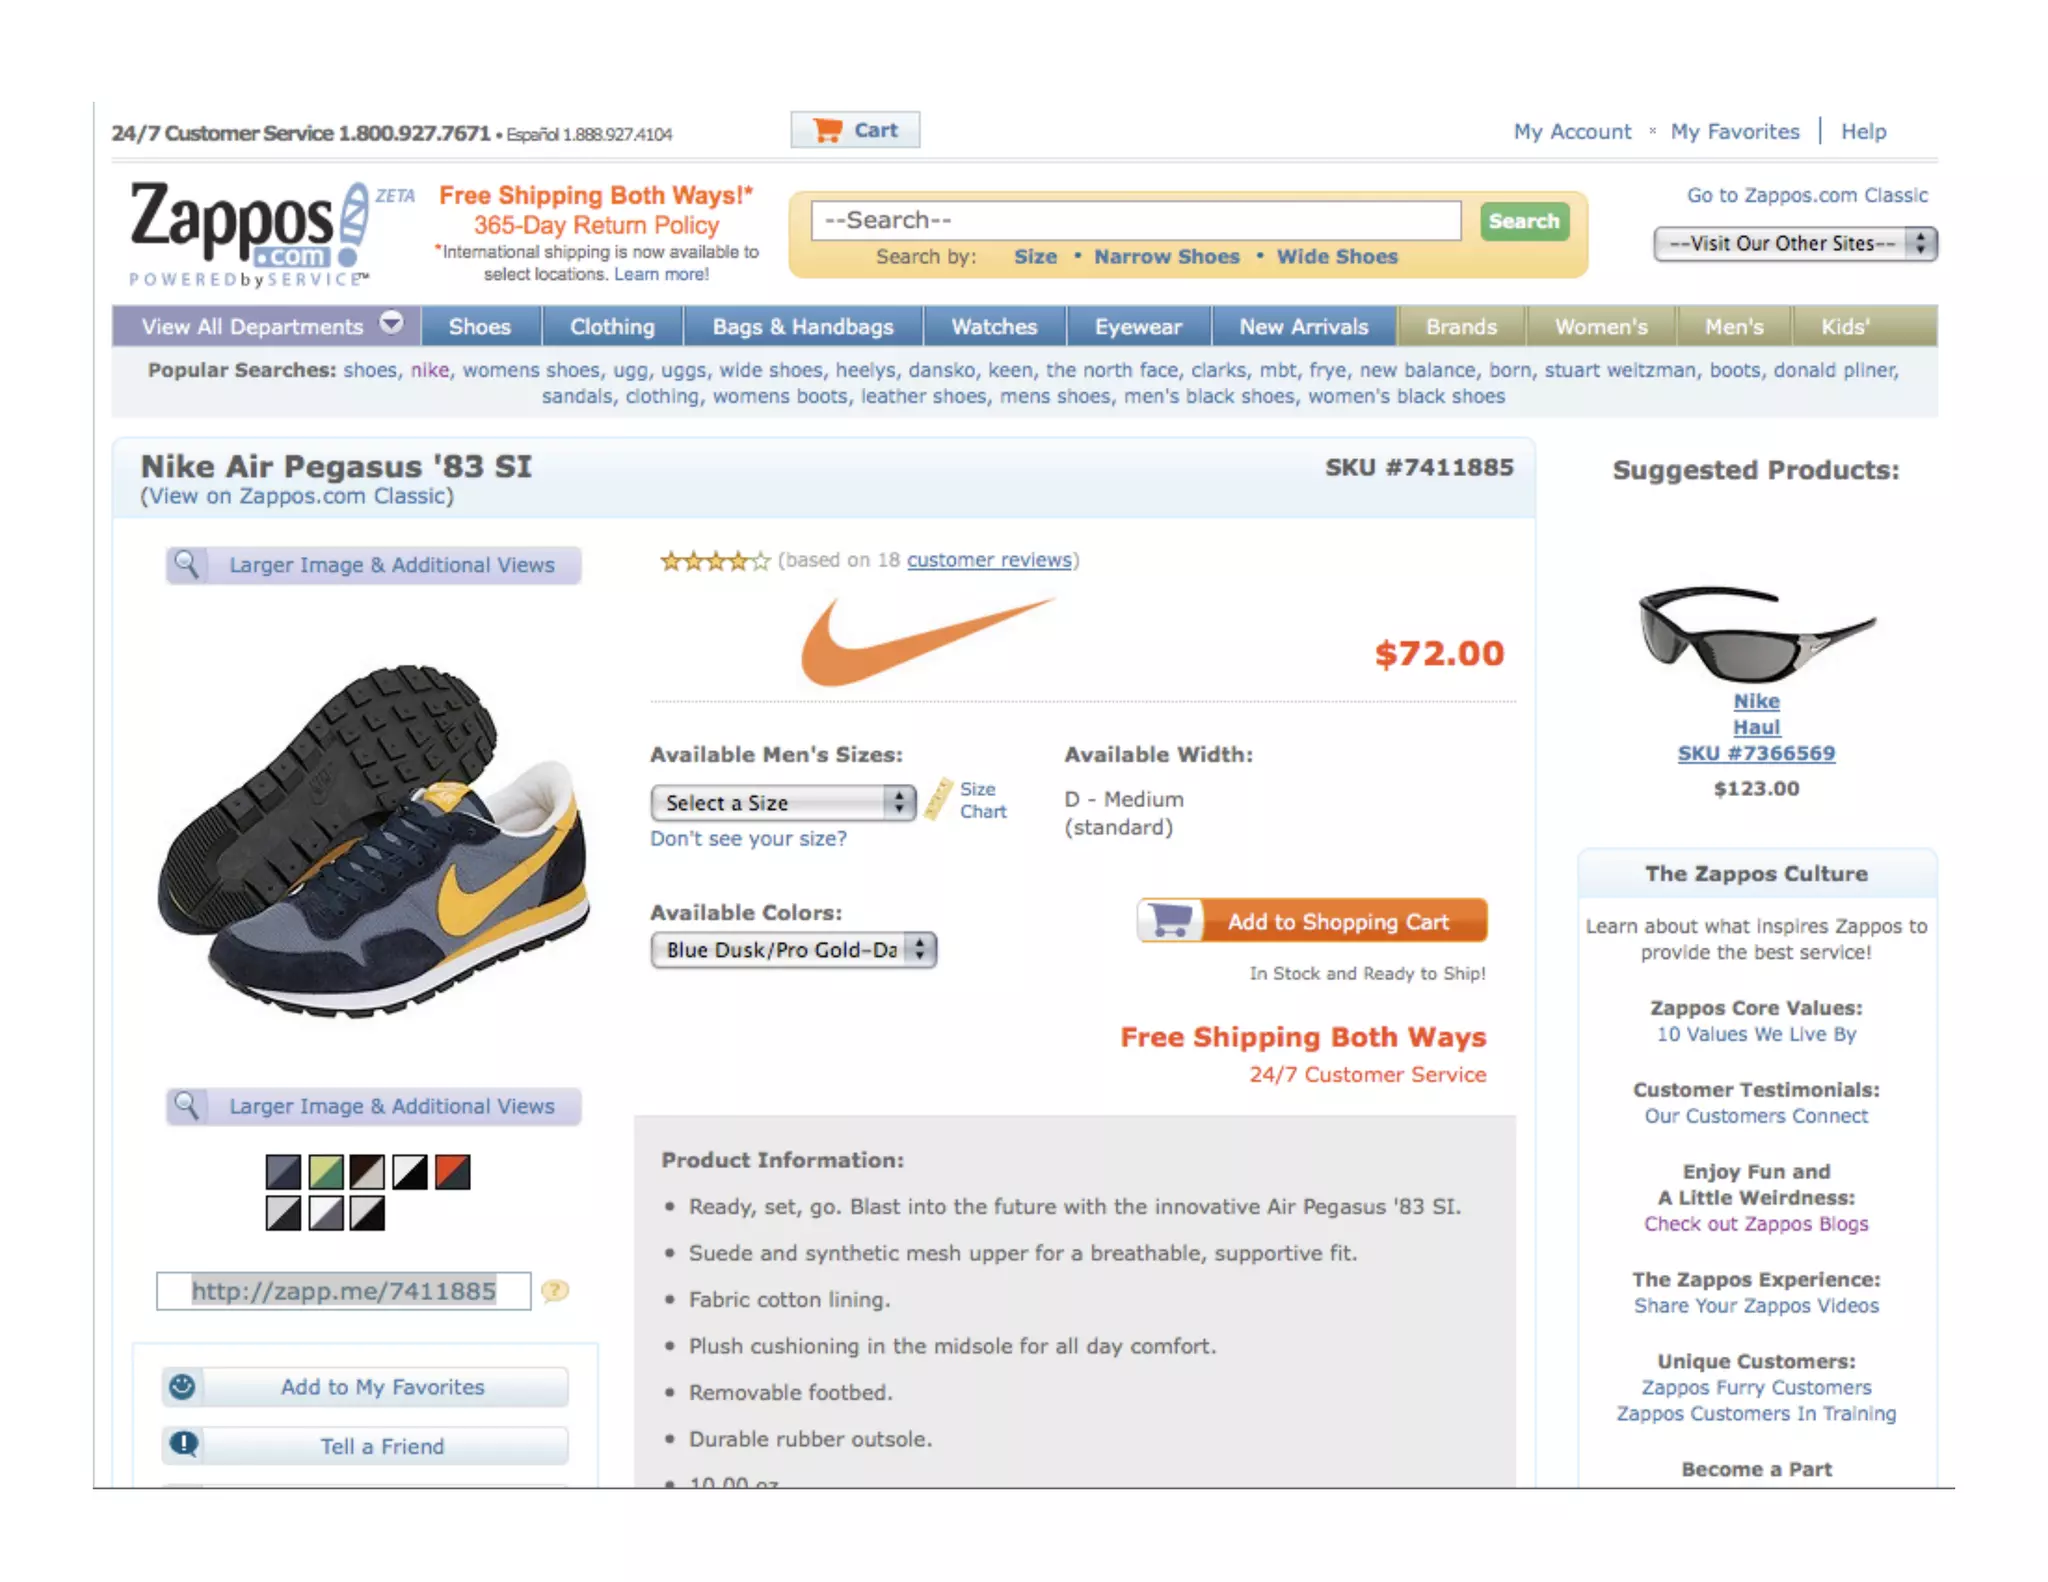The width and height of the screenshot is (2048, 1582).
Task: Open the Watches tab
Action: click(994, 326)
